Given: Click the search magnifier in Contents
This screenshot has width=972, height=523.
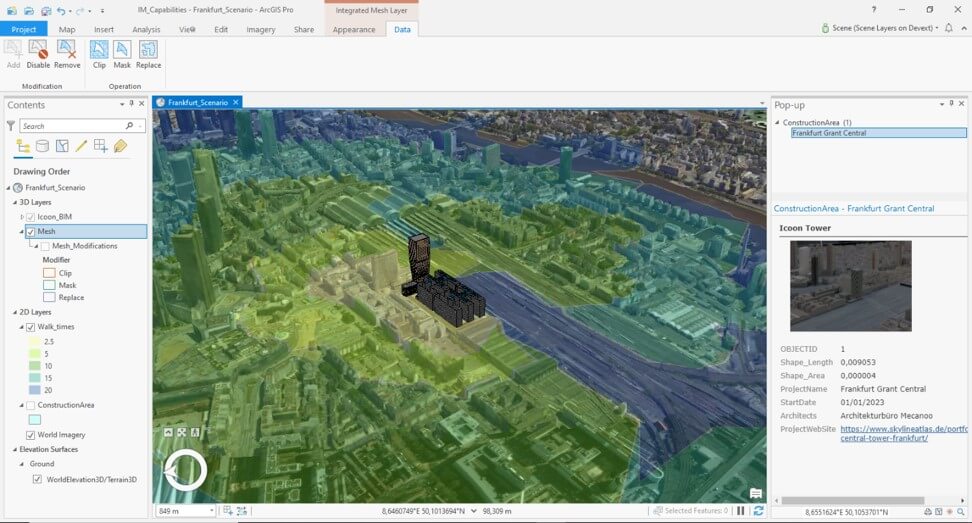Looking at the screenshot, I should click(129, 126).
